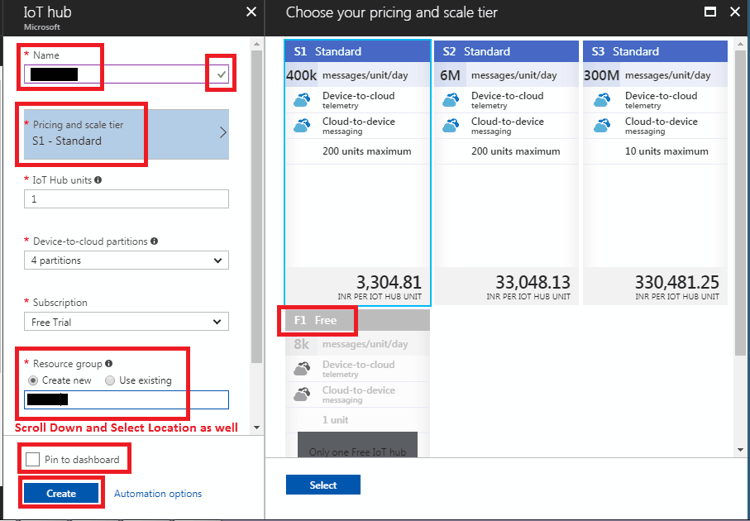Select Create new resource group option
This screenshot has height=521, width=750.
click(34, 380)
